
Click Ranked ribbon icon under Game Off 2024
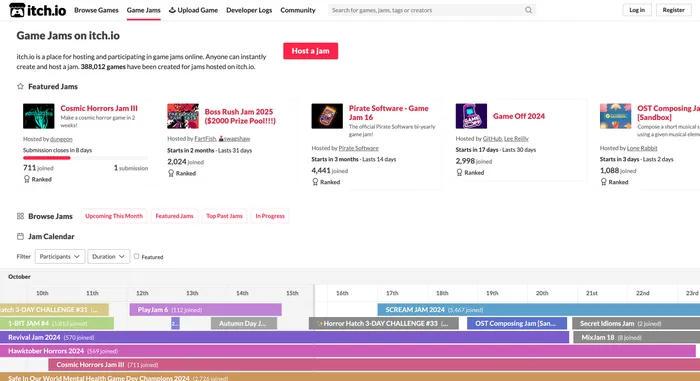point(459,172)
